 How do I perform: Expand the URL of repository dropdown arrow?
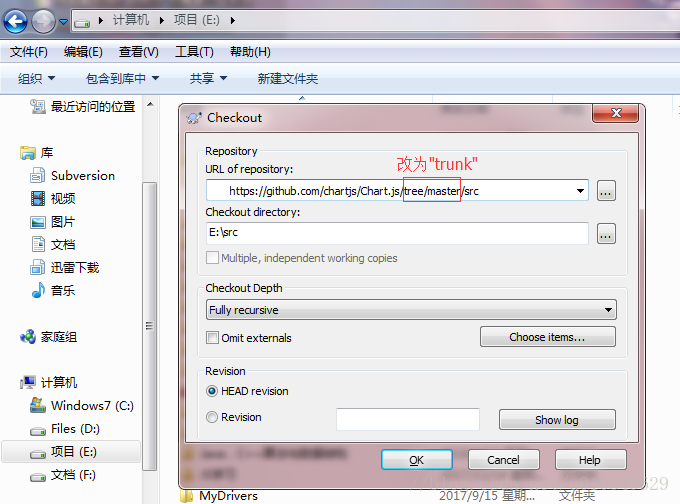[580, 191]
